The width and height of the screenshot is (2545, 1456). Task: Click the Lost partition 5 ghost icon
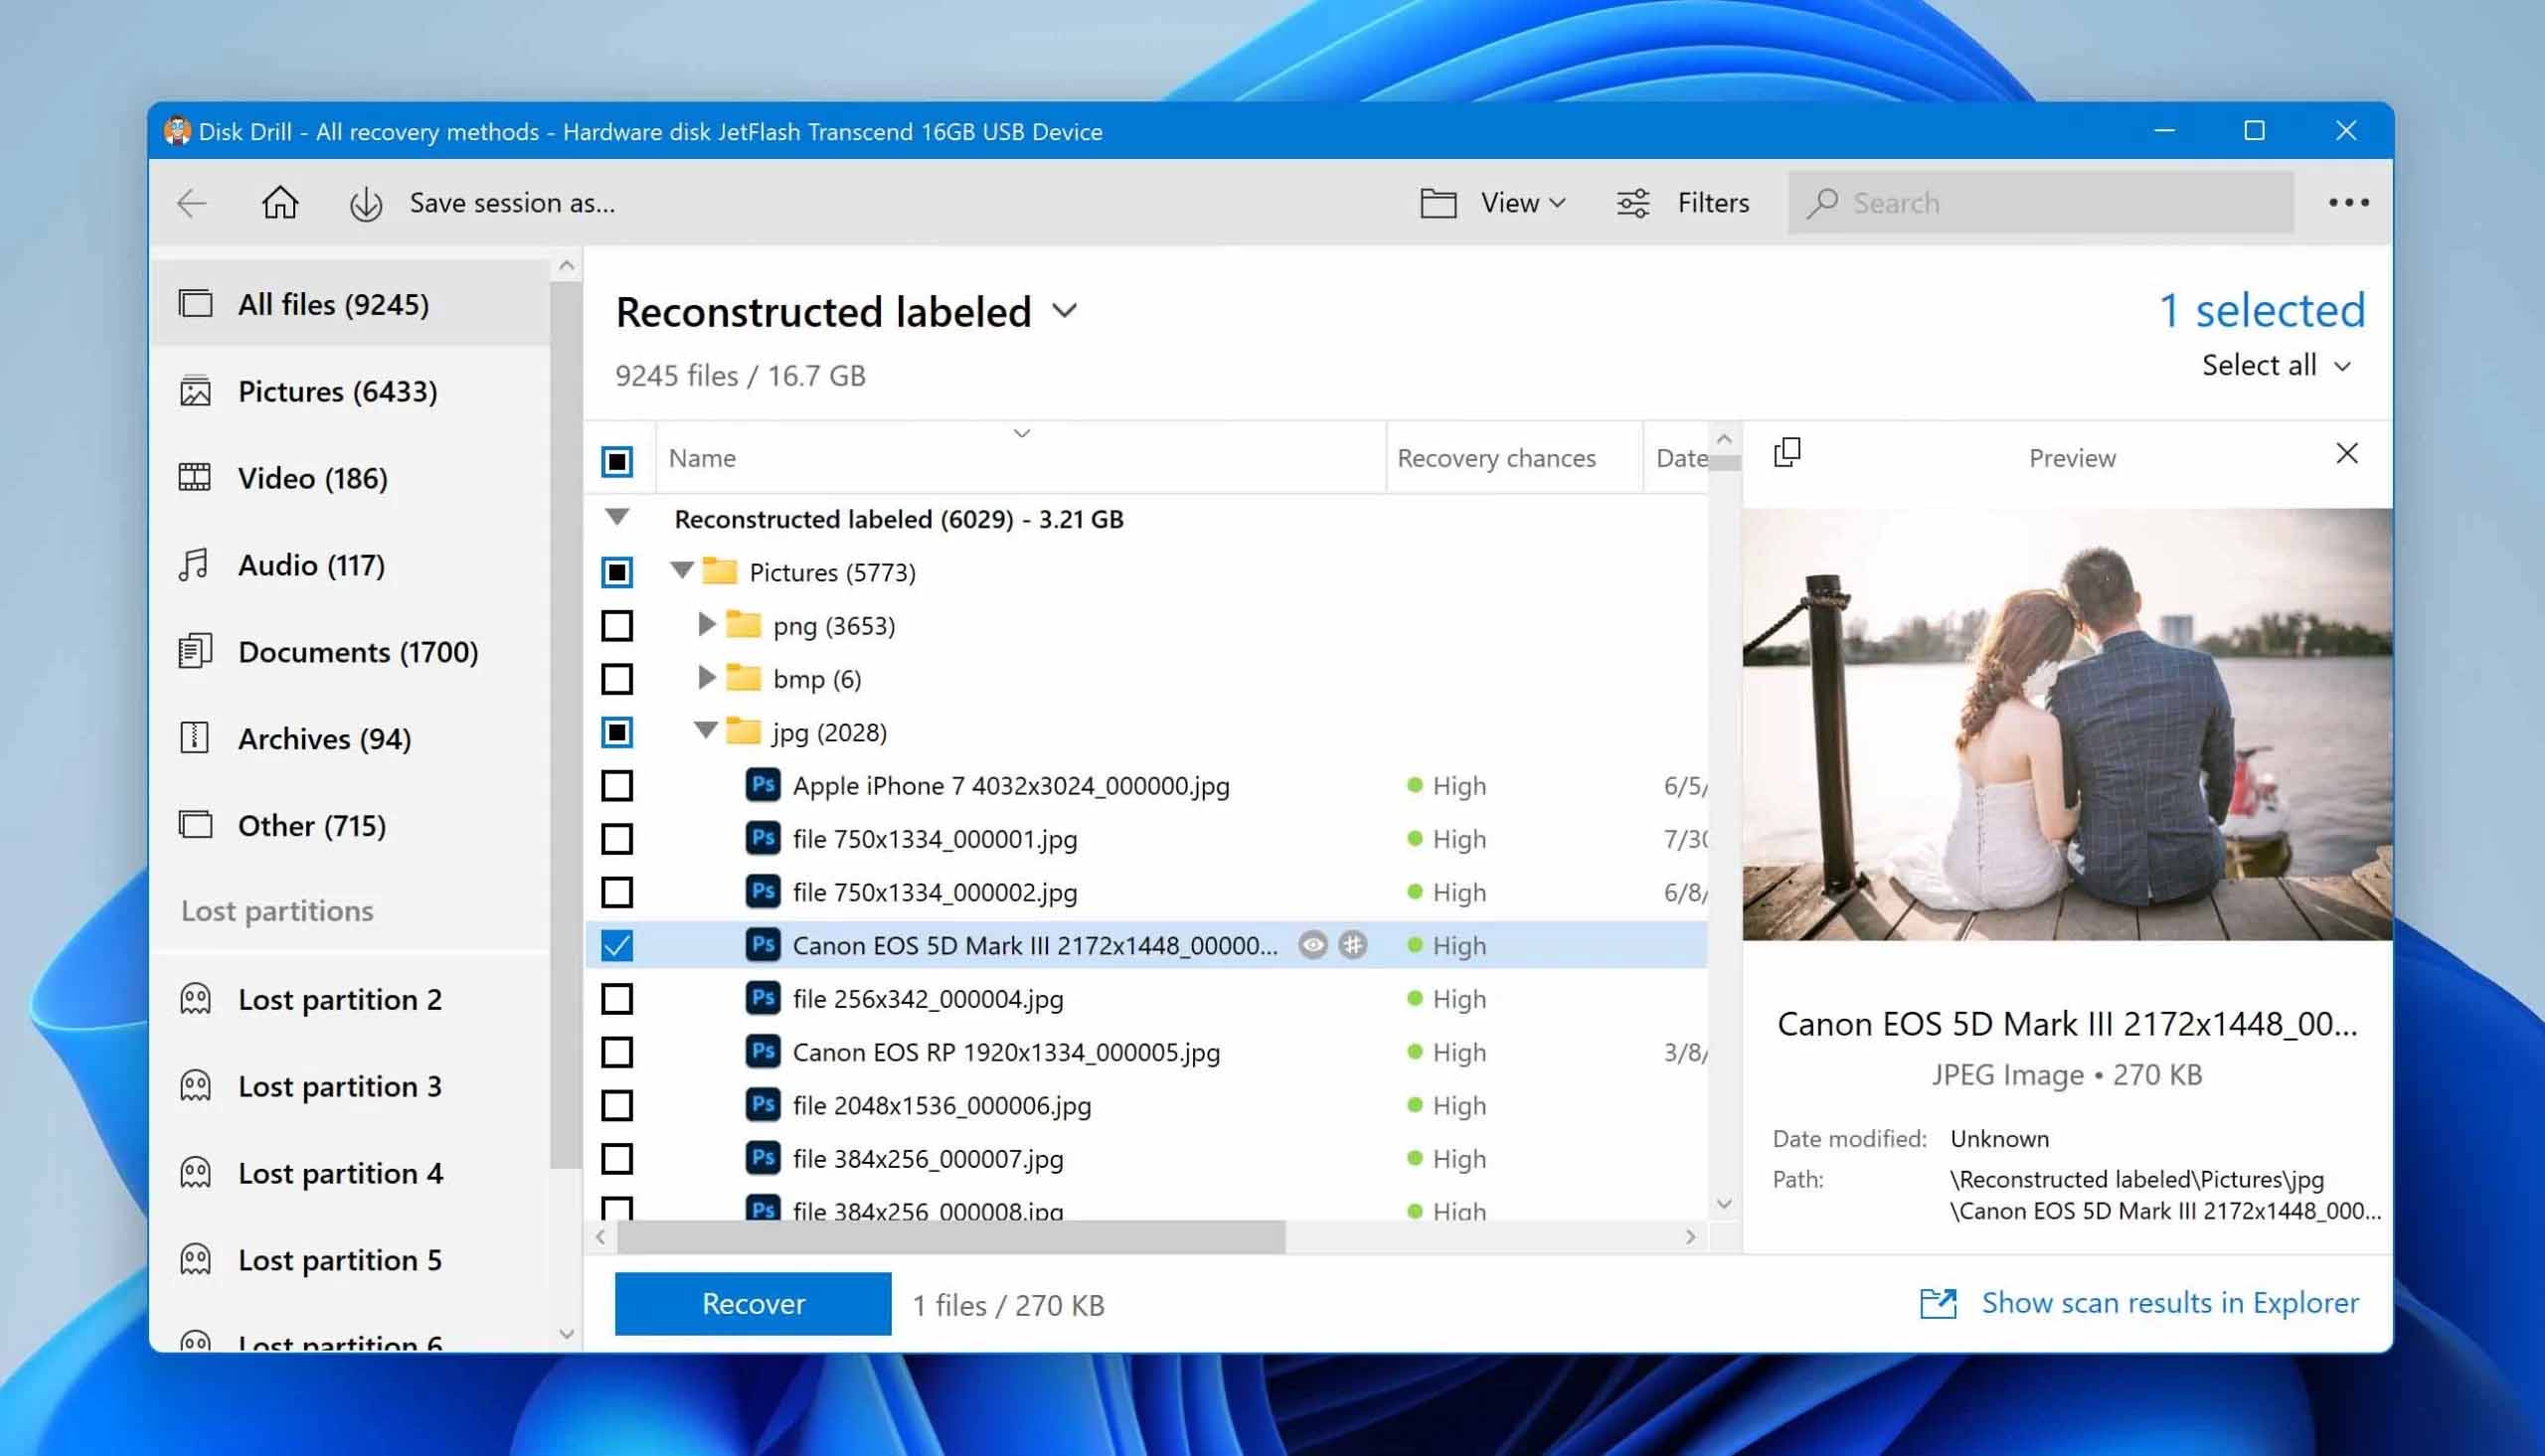[x=195, y=1260]
